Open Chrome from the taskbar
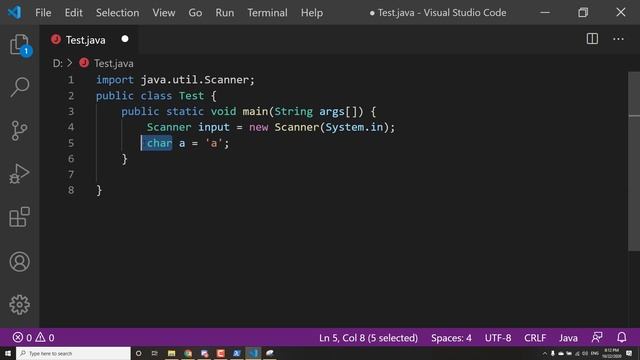 (188, 353)
